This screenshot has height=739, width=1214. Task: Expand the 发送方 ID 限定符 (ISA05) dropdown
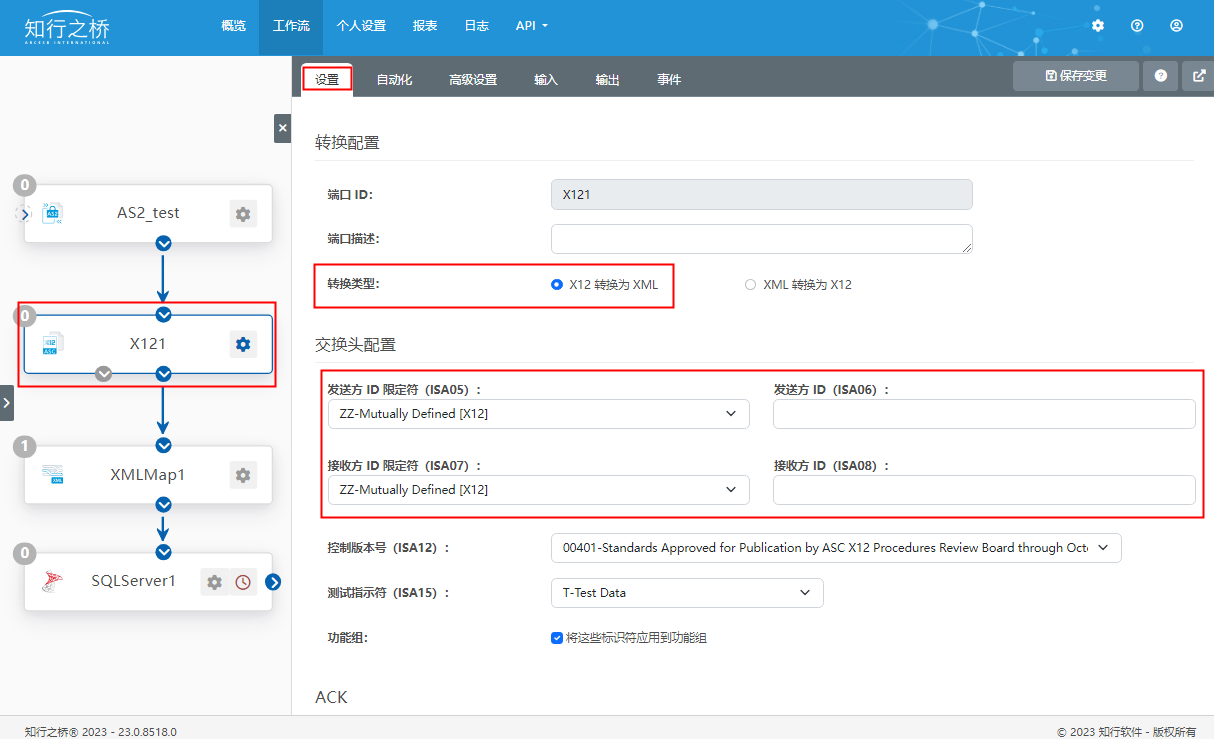[x=538, y=414]
